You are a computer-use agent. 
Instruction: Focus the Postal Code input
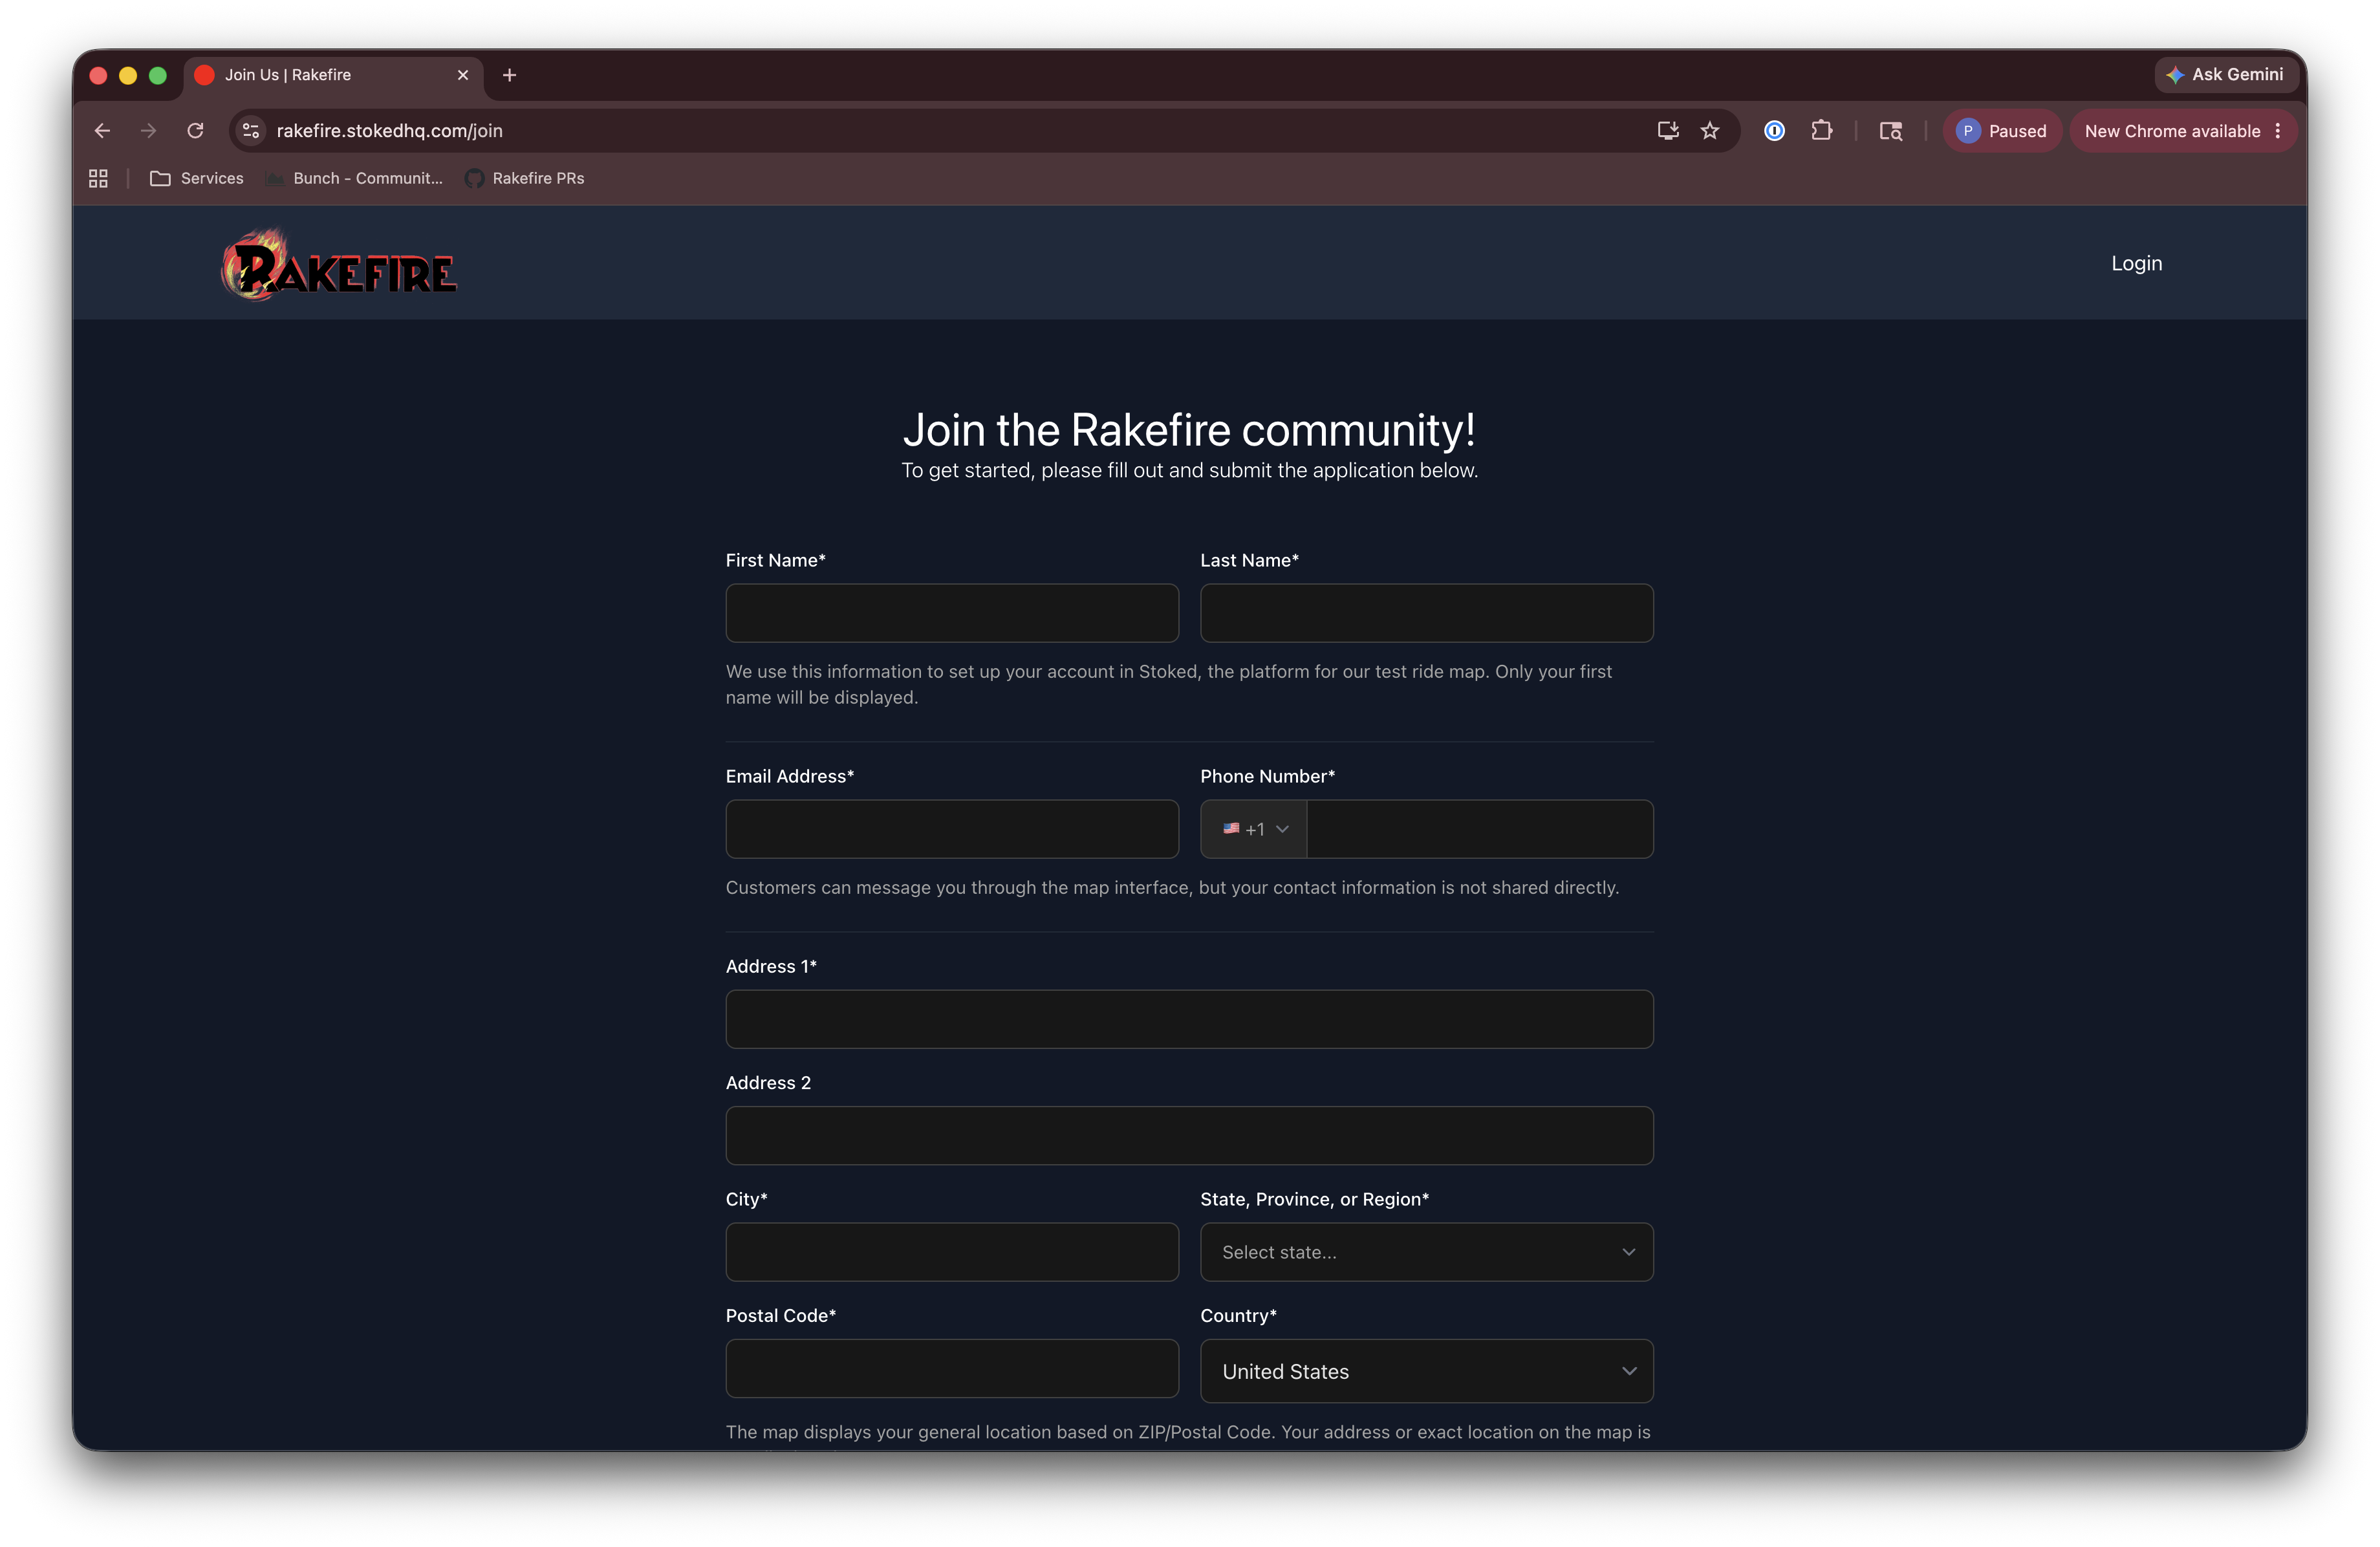(x=952, y=1368)
